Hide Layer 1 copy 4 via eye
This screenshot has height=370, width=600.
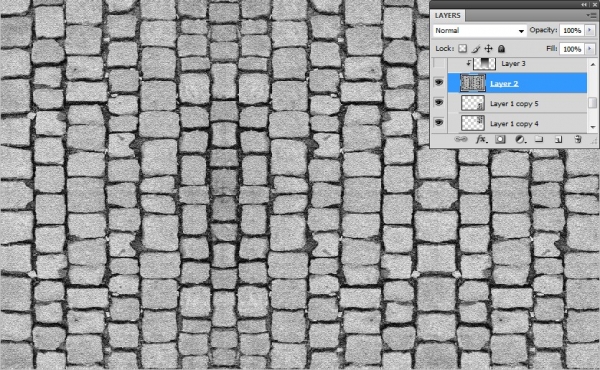439,122
